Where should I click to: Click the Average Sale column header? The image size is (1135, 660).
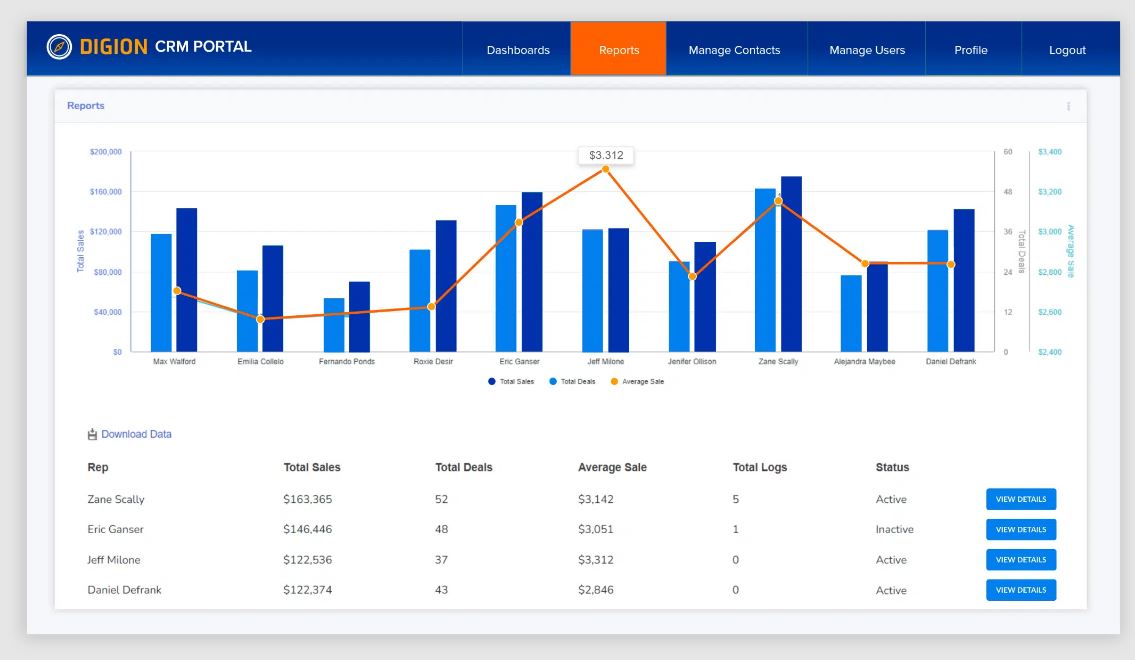[612, 468]
